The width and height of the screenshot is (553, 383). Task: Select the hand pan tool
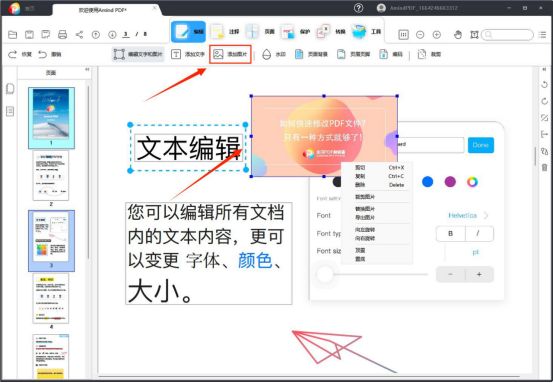point(458,35)
